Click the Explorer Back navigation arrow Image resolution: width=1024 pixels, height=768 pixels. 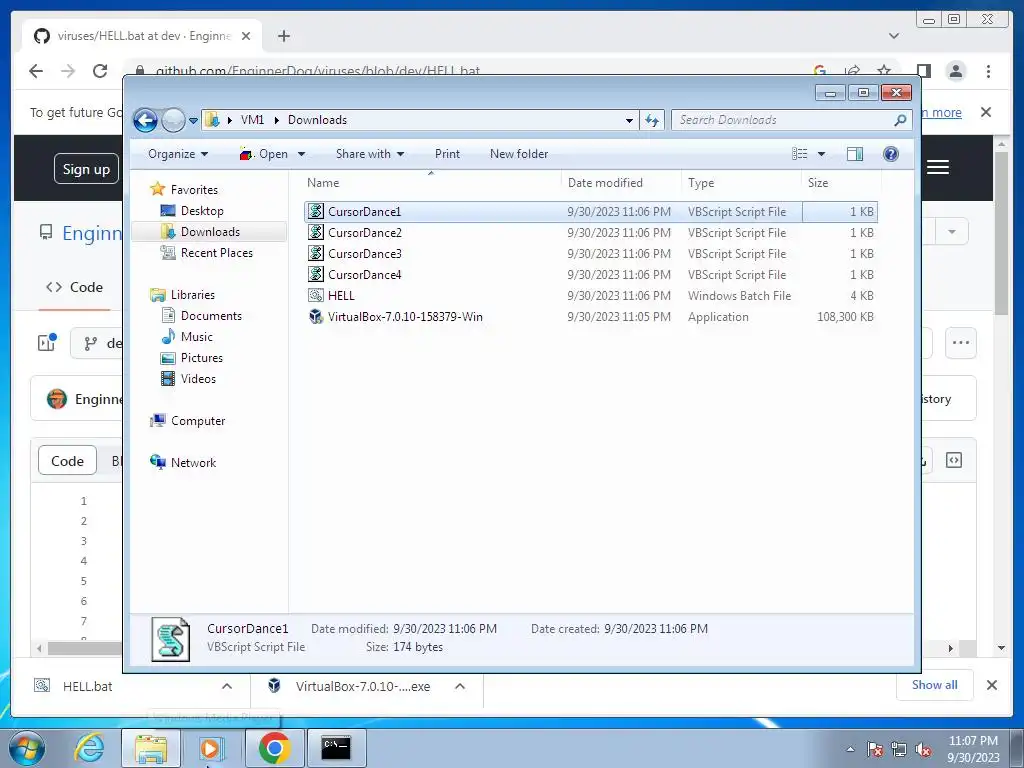pyautogui.click(x=145, y=120)
